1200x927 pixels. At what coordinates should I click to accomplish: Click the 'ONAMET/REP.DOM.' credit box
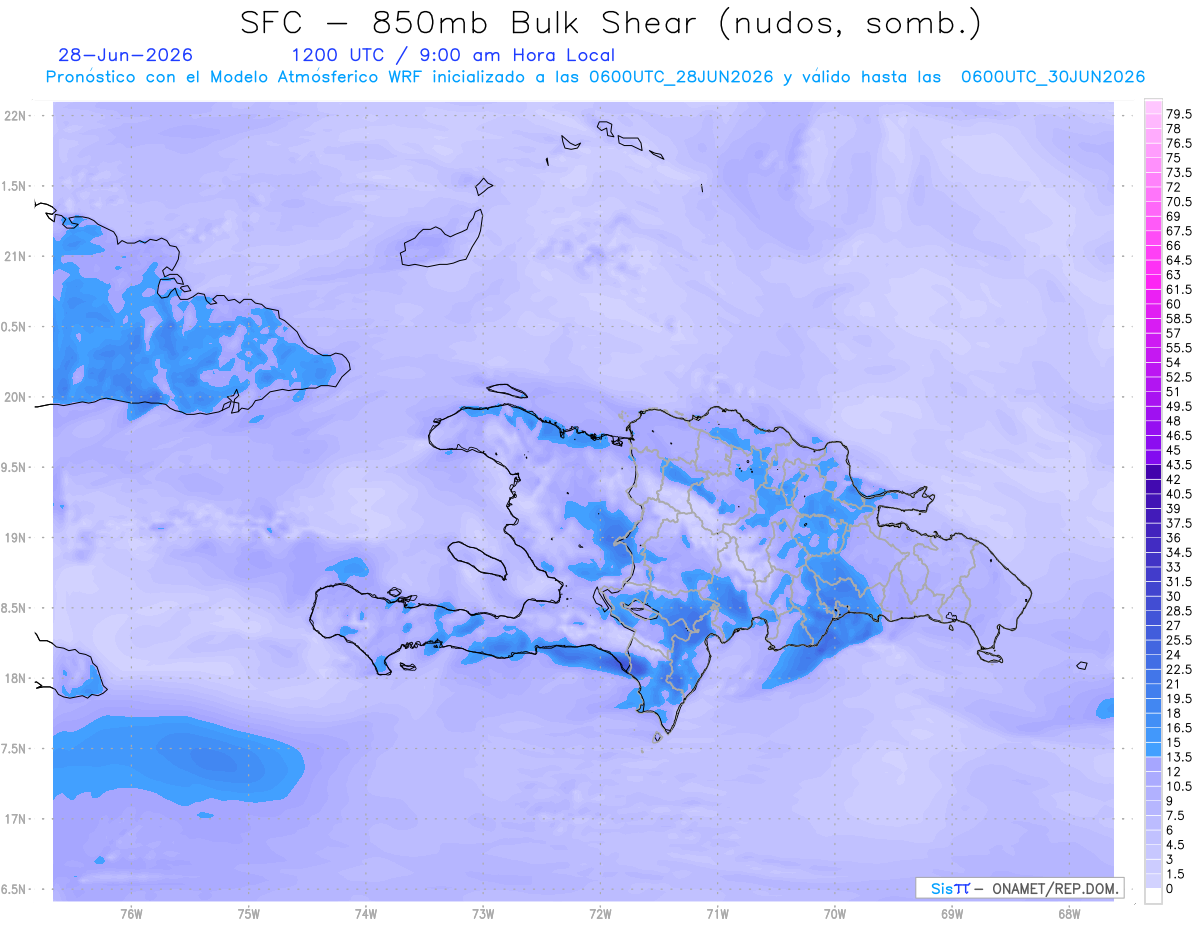click(x=1019, y=888)
